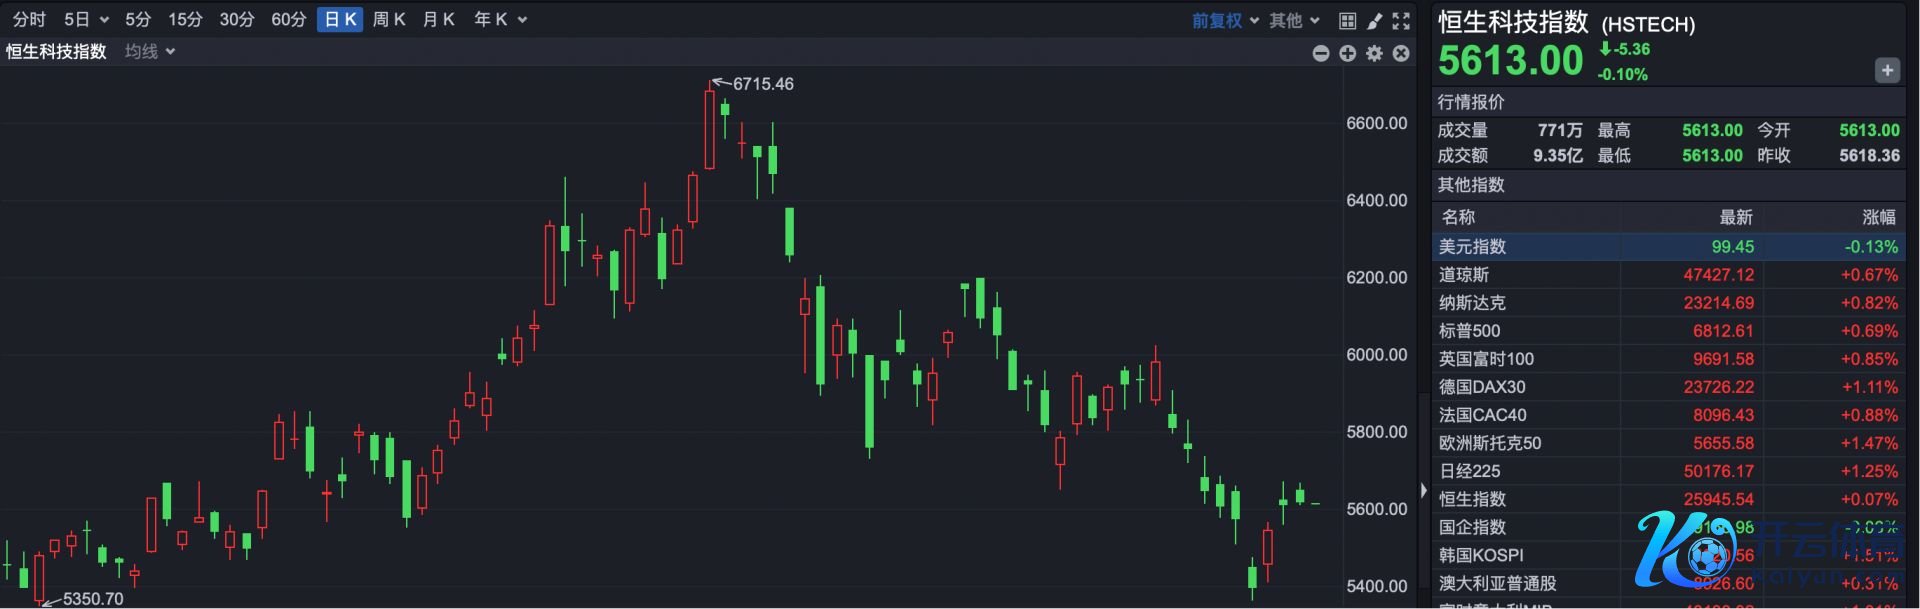Viewport: 1920px width, 609px height.
Task: Open the grid layout icon
Action: point(1348,21)
